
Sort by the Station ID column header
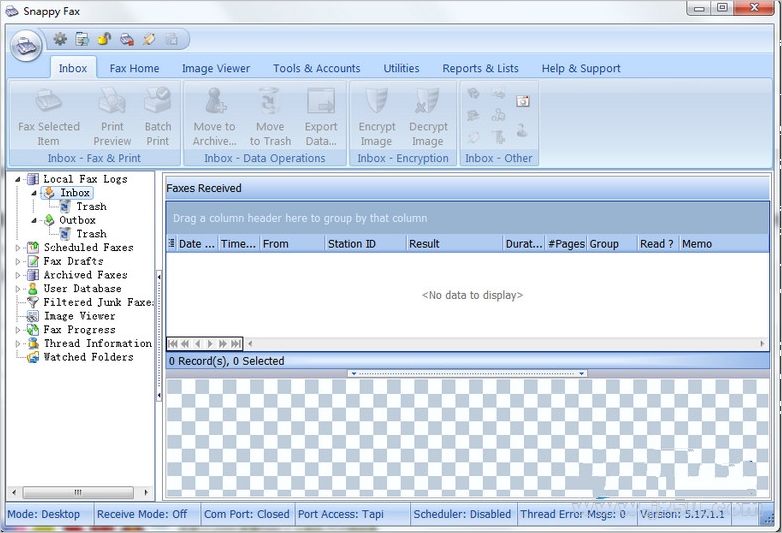[365, 244]
